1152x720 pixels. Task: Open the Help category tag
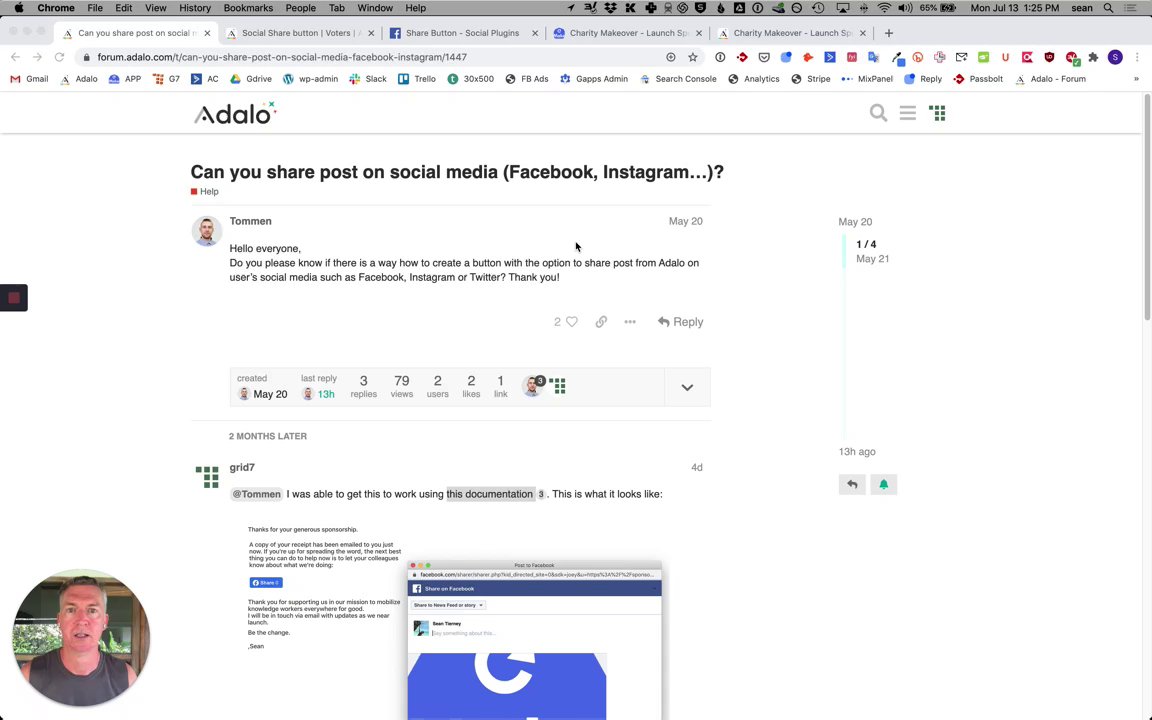204,192
